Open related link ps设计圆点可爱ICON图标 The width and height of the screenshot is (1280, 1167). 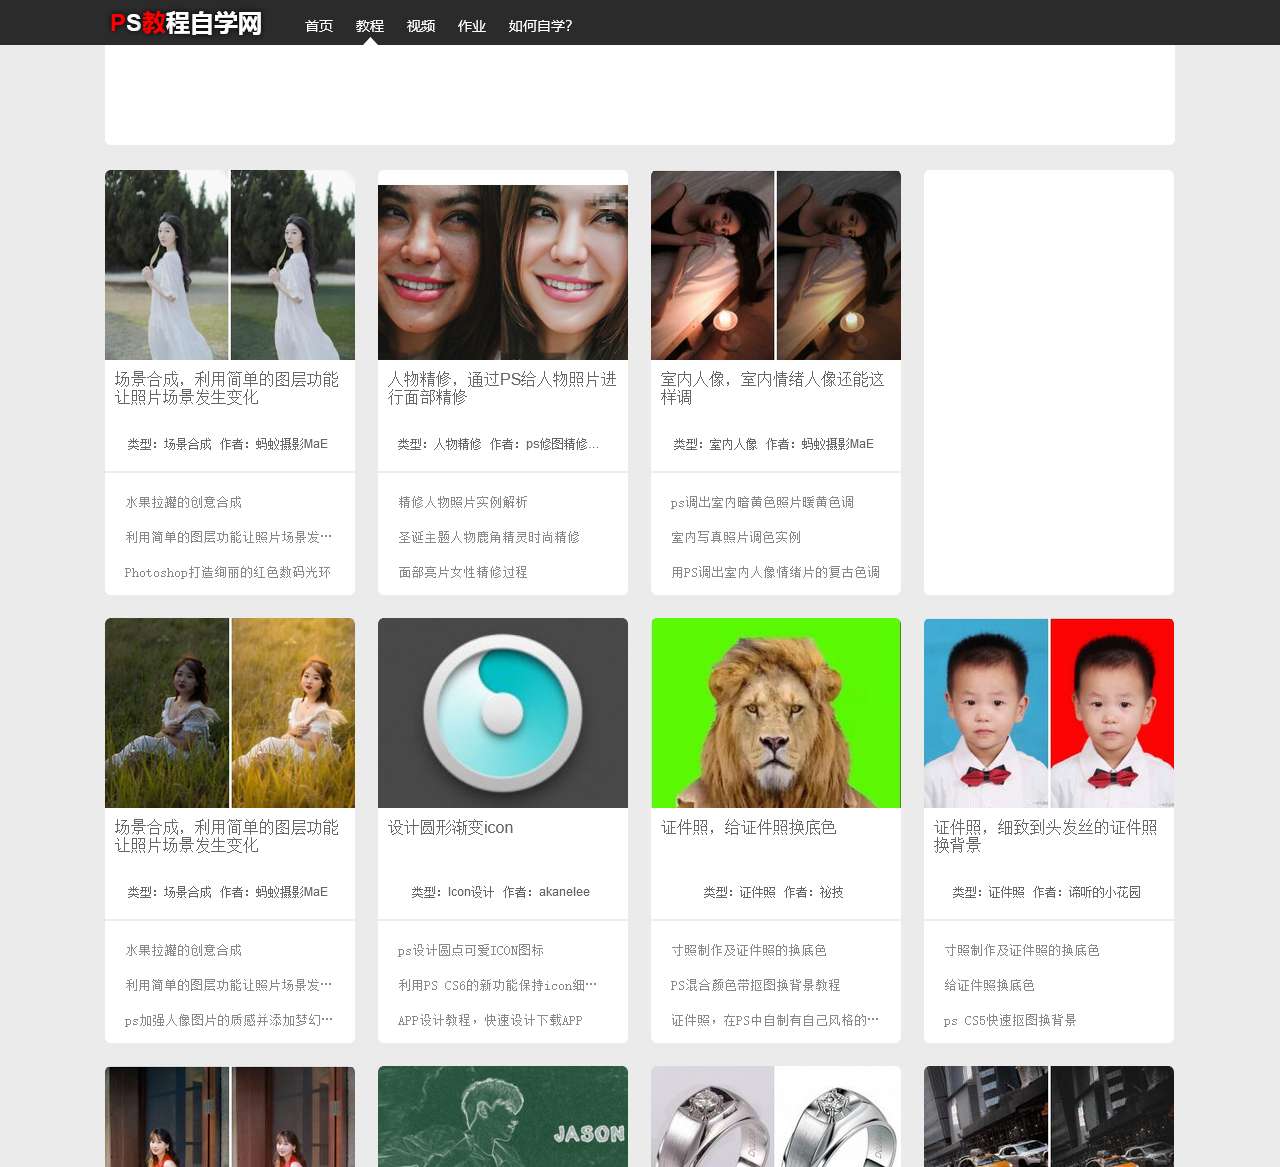coord(471,950)
